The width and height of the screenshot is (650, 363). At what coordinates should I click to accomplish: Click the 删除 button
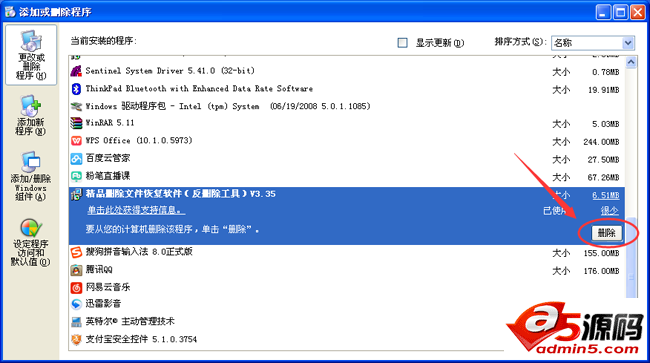(606, 233)
